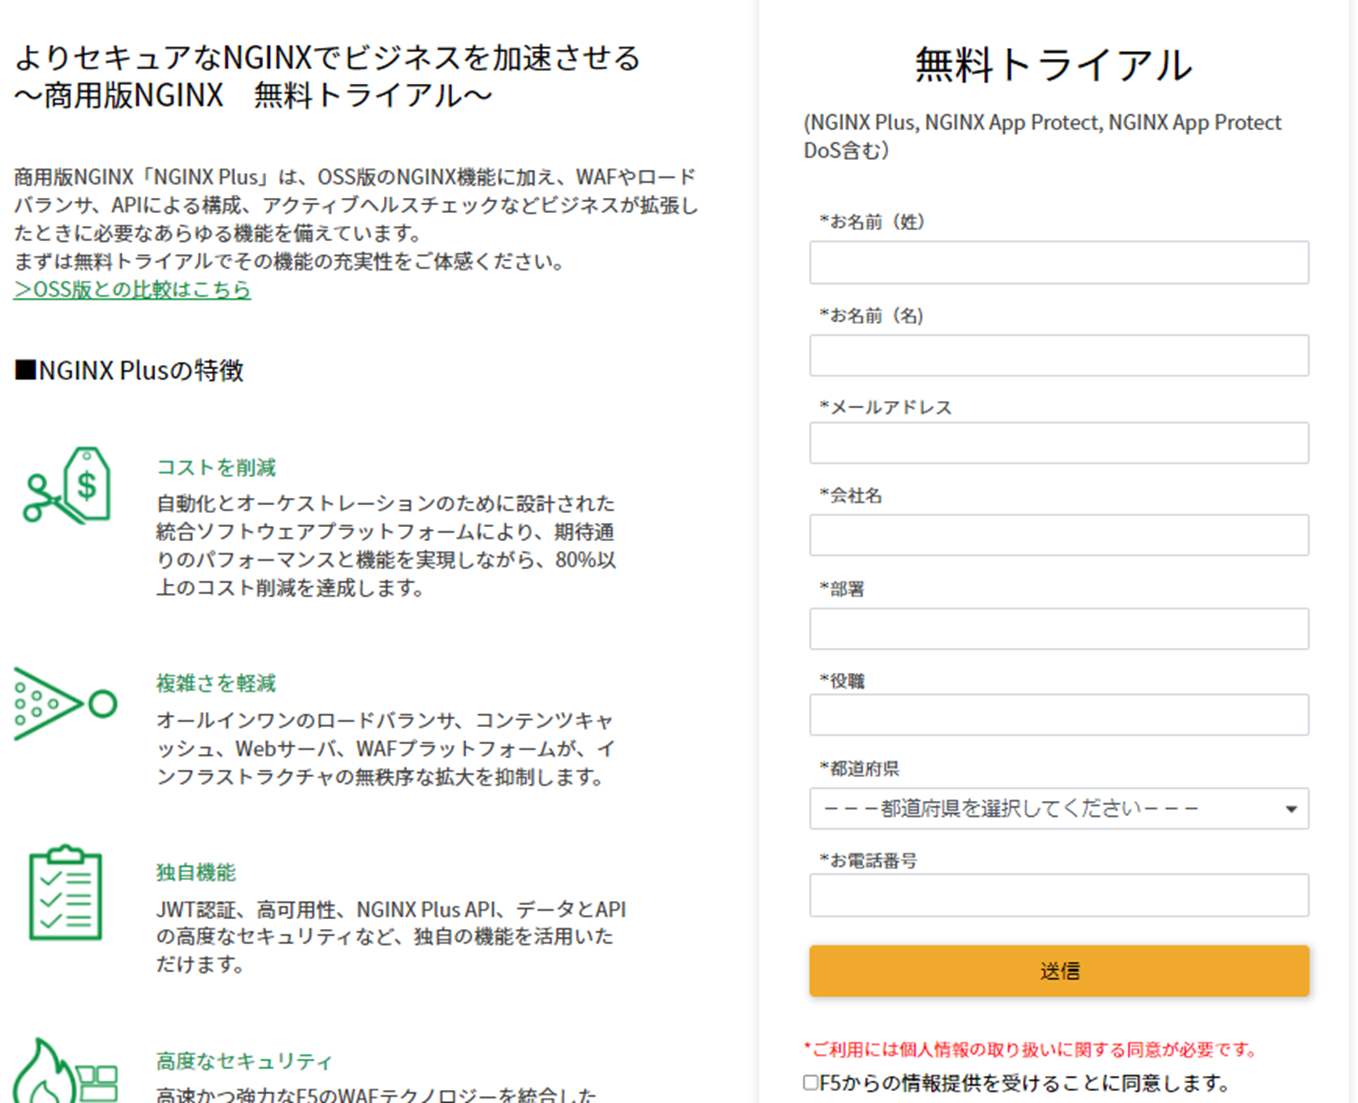Open the OSS版との比較はこちら link
The image size is (1358, 1103).
(132, 289)
